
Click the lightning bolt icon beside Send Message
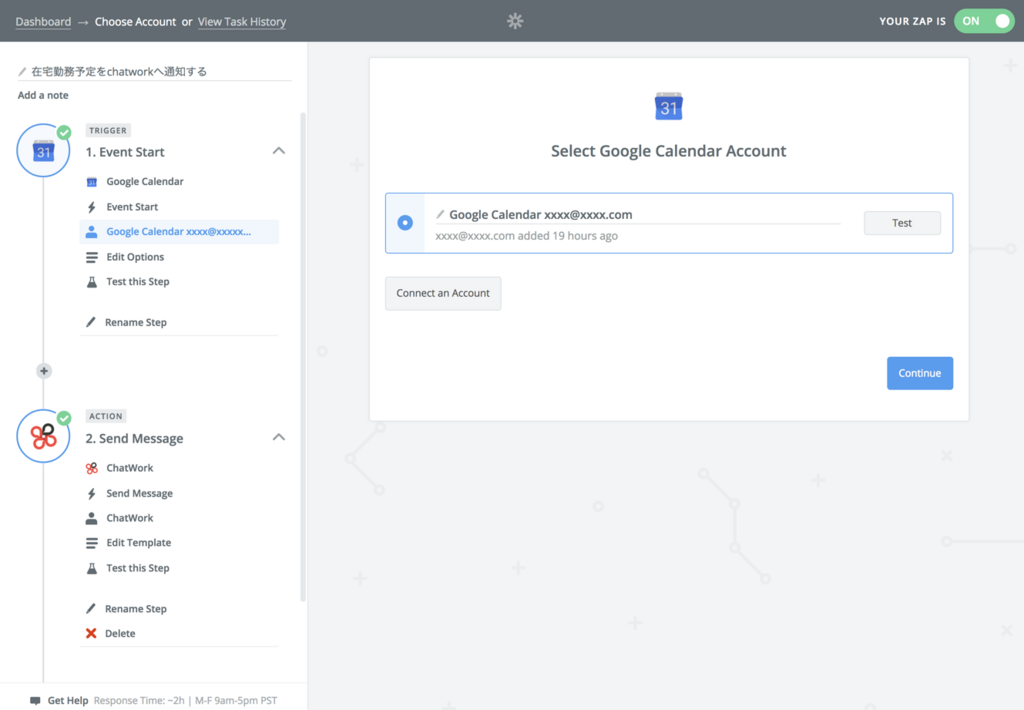[91, 494]
